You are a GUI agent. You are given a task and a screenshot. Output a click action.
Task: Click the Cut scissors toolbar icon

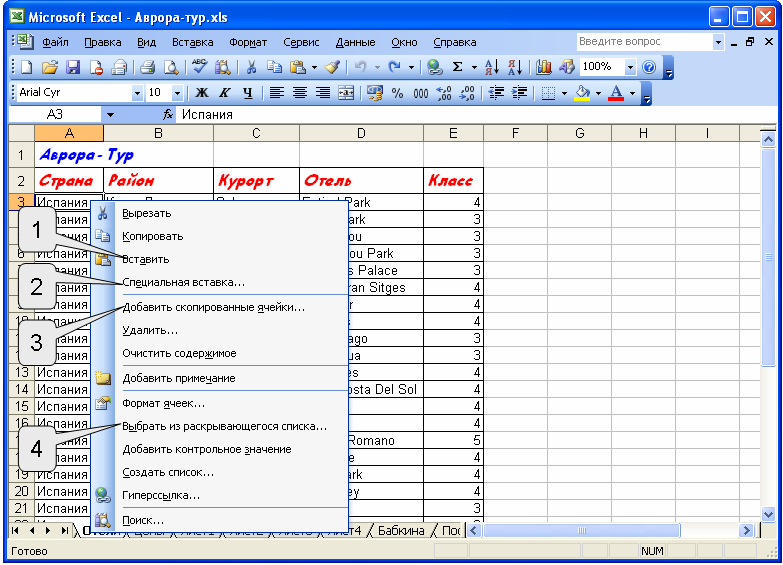[251, 67]
